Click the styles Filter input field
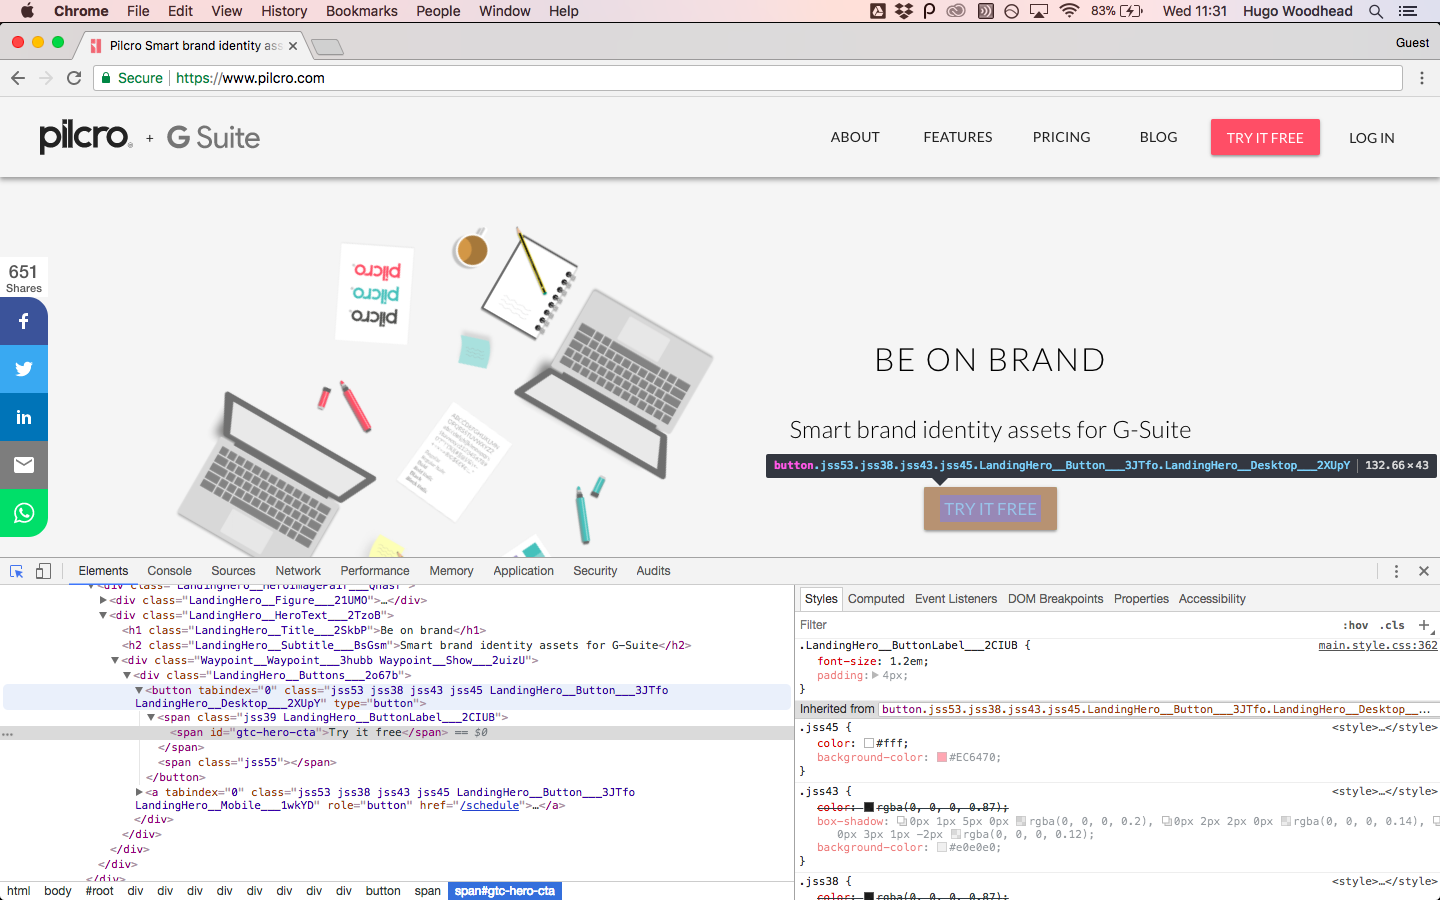The height and width of the screenshot is (900, 1440). (1065, 625)
